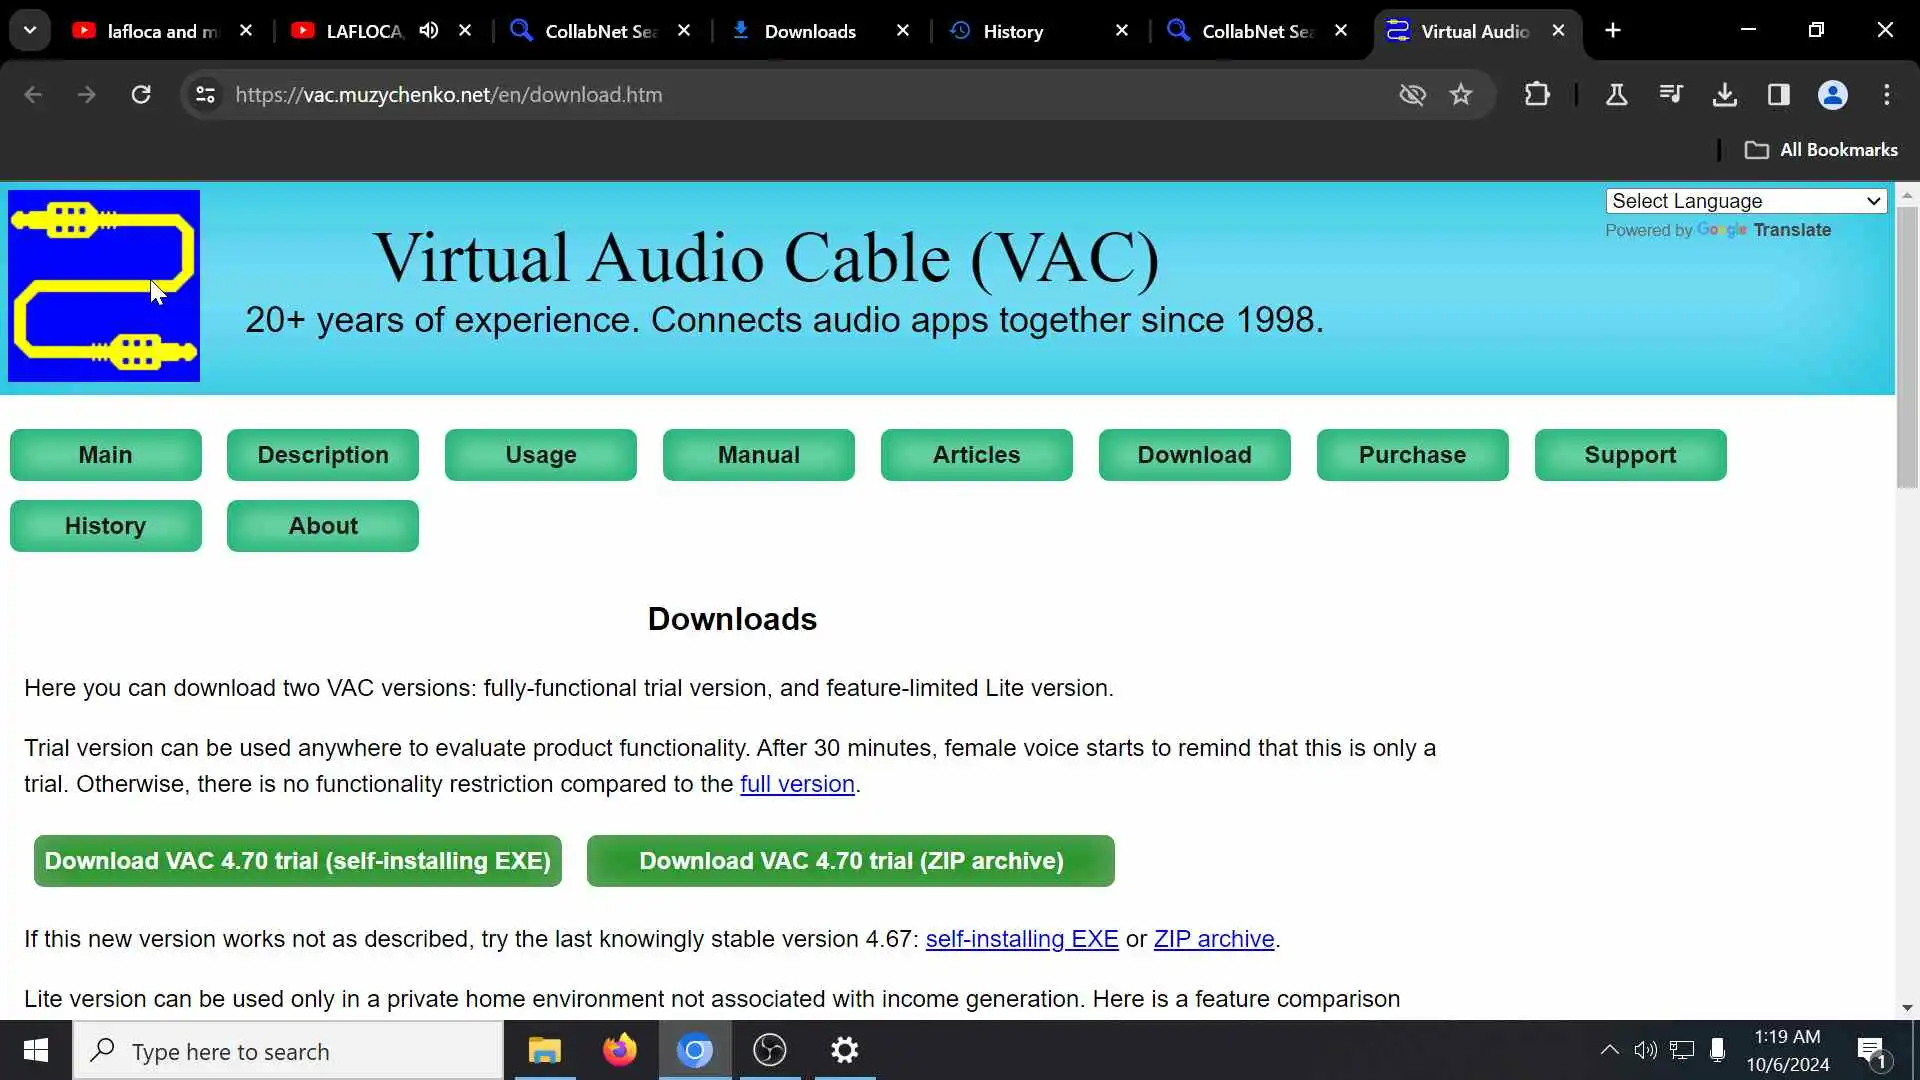Click the profile avatar icon

pos(1832,95)
